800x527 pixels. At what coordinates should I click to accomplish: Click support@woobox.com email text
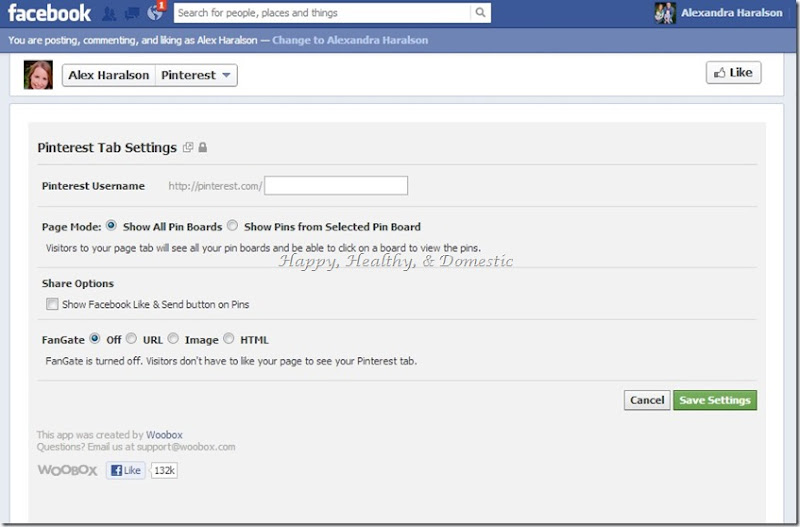click(186, 447)
